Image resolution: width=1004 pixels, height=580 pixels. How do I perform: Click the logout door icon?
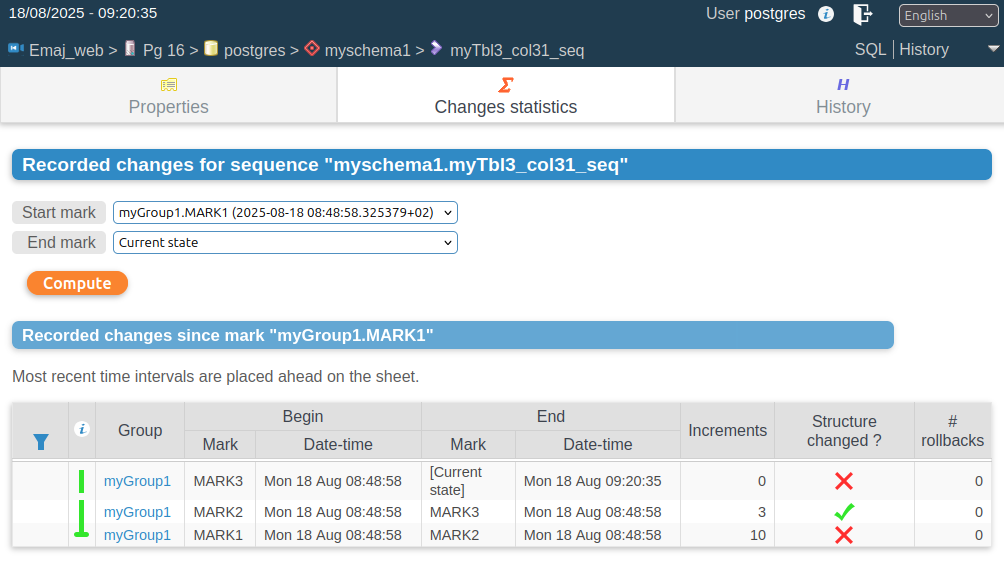[862, 14]
